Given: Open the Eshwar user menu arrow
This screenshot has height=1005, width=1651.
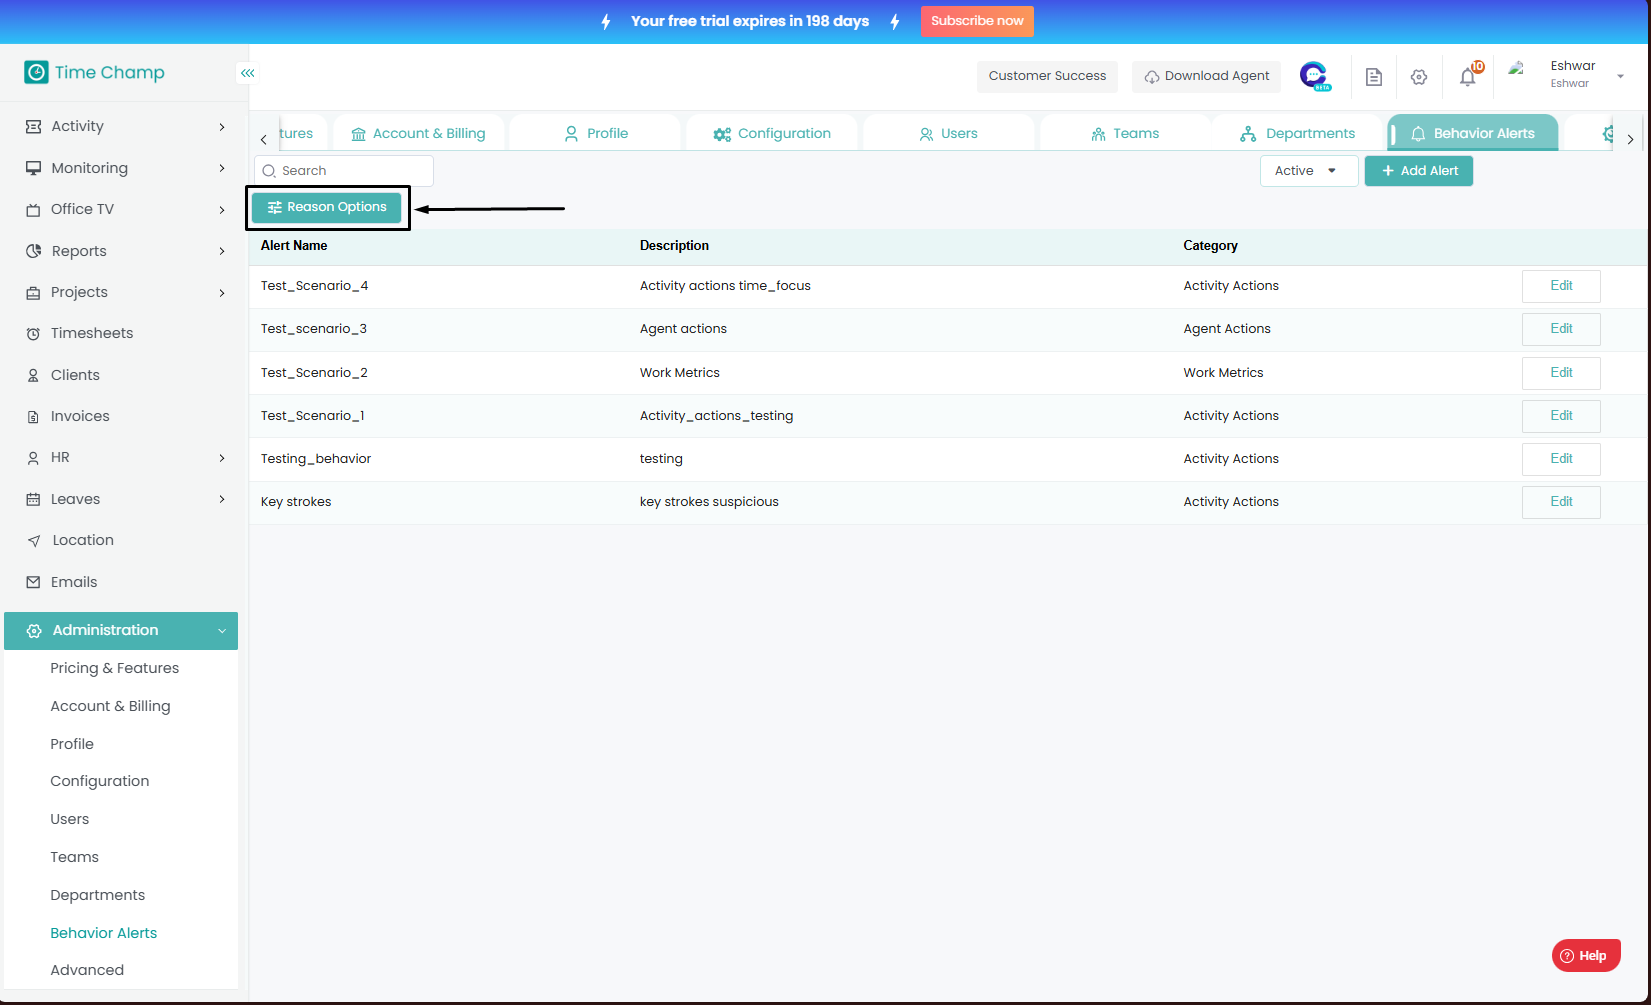Looking at the screenshot, I should [1621, 76].
